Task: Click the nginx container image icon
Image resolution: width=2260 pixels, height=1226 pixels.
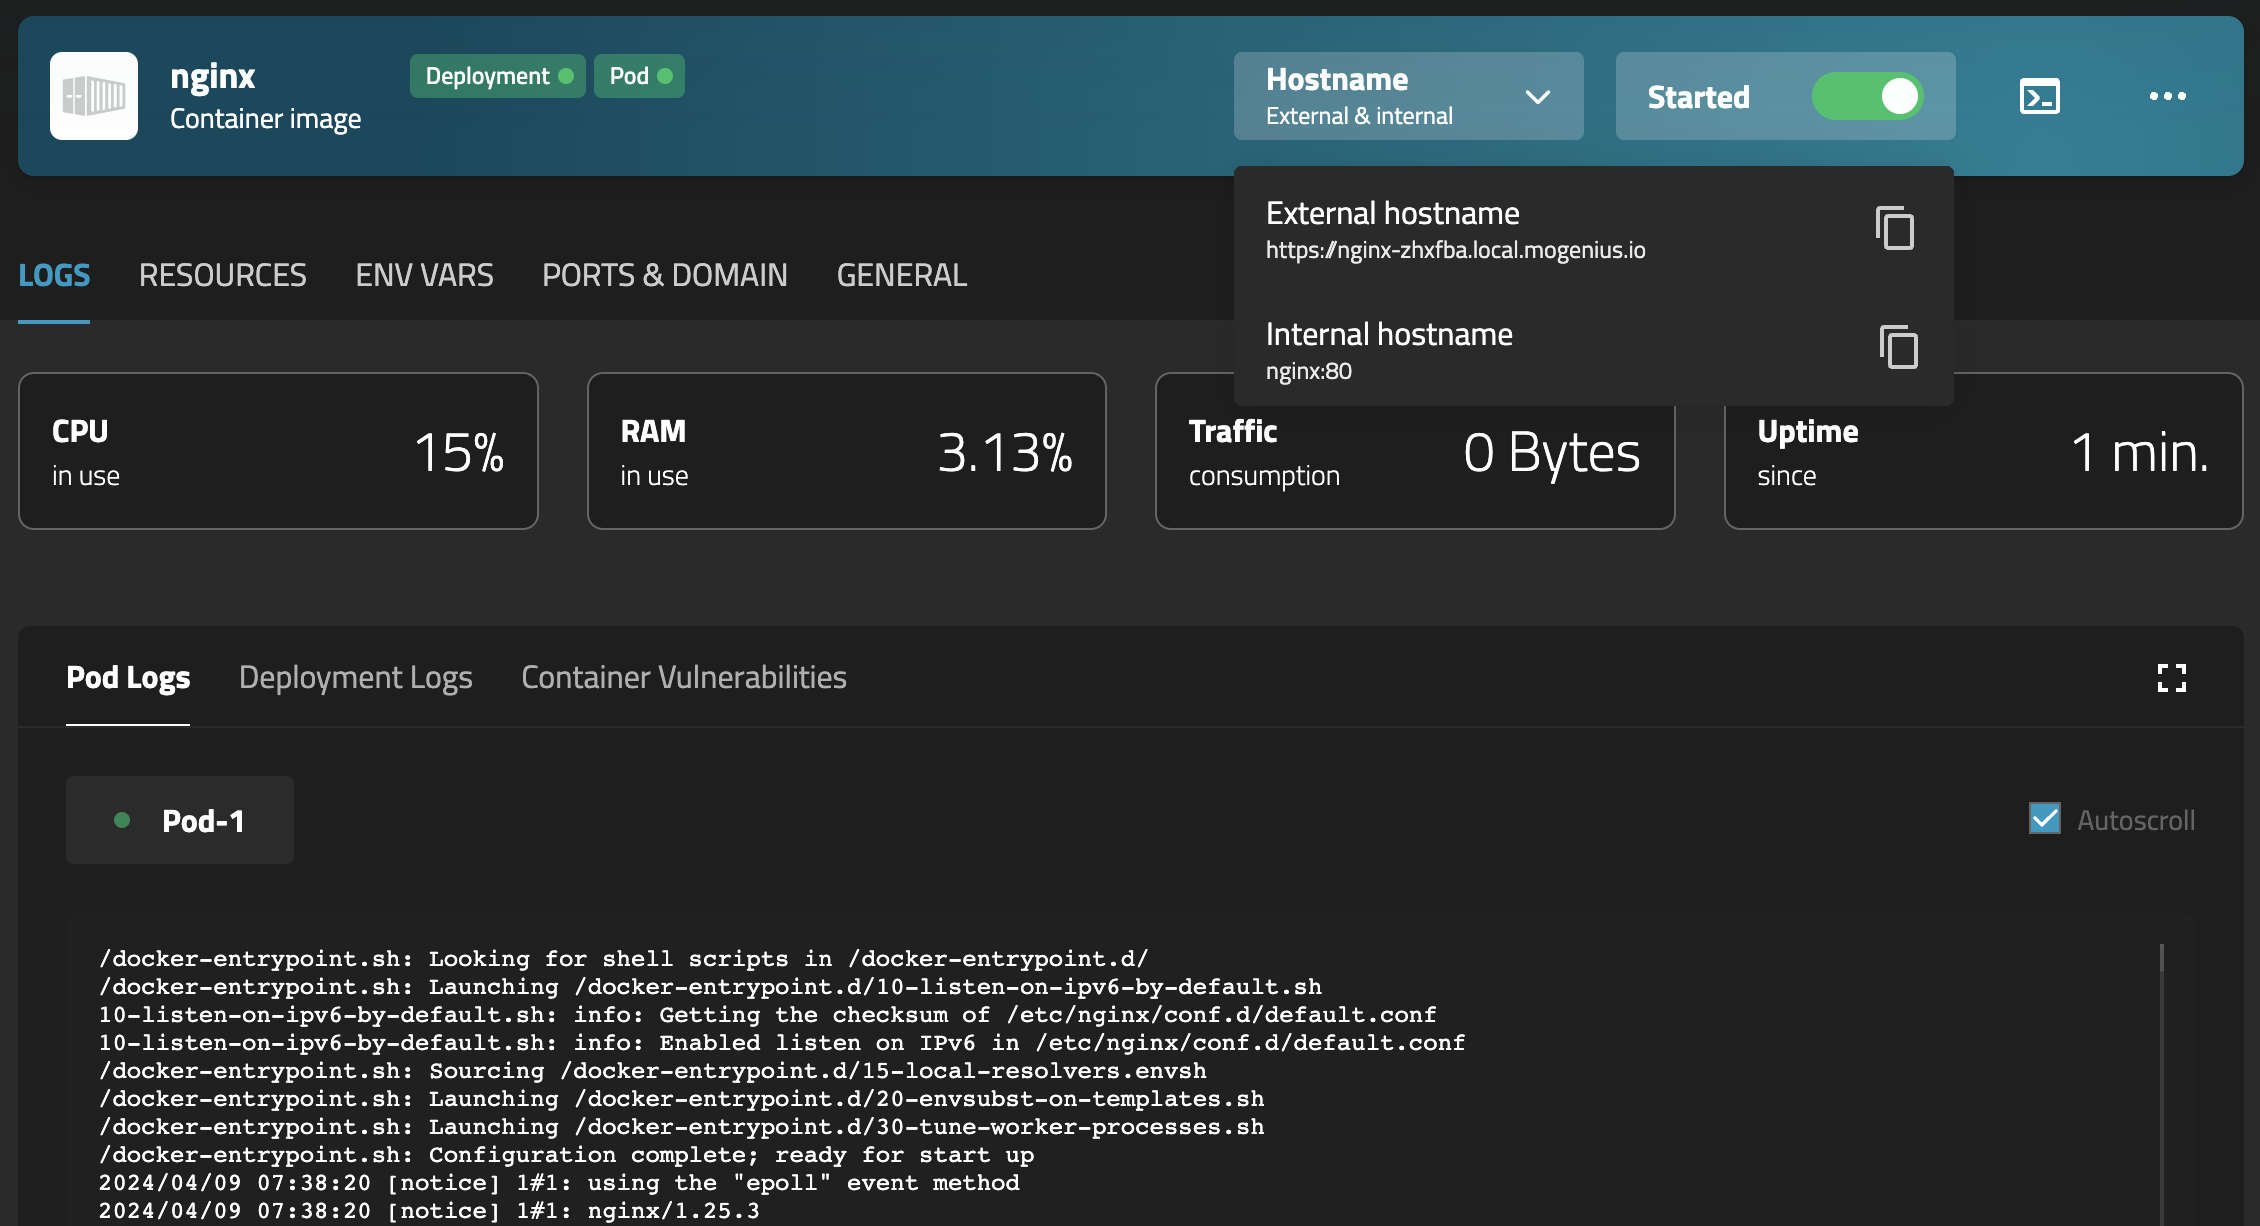Action: [94, 96]
